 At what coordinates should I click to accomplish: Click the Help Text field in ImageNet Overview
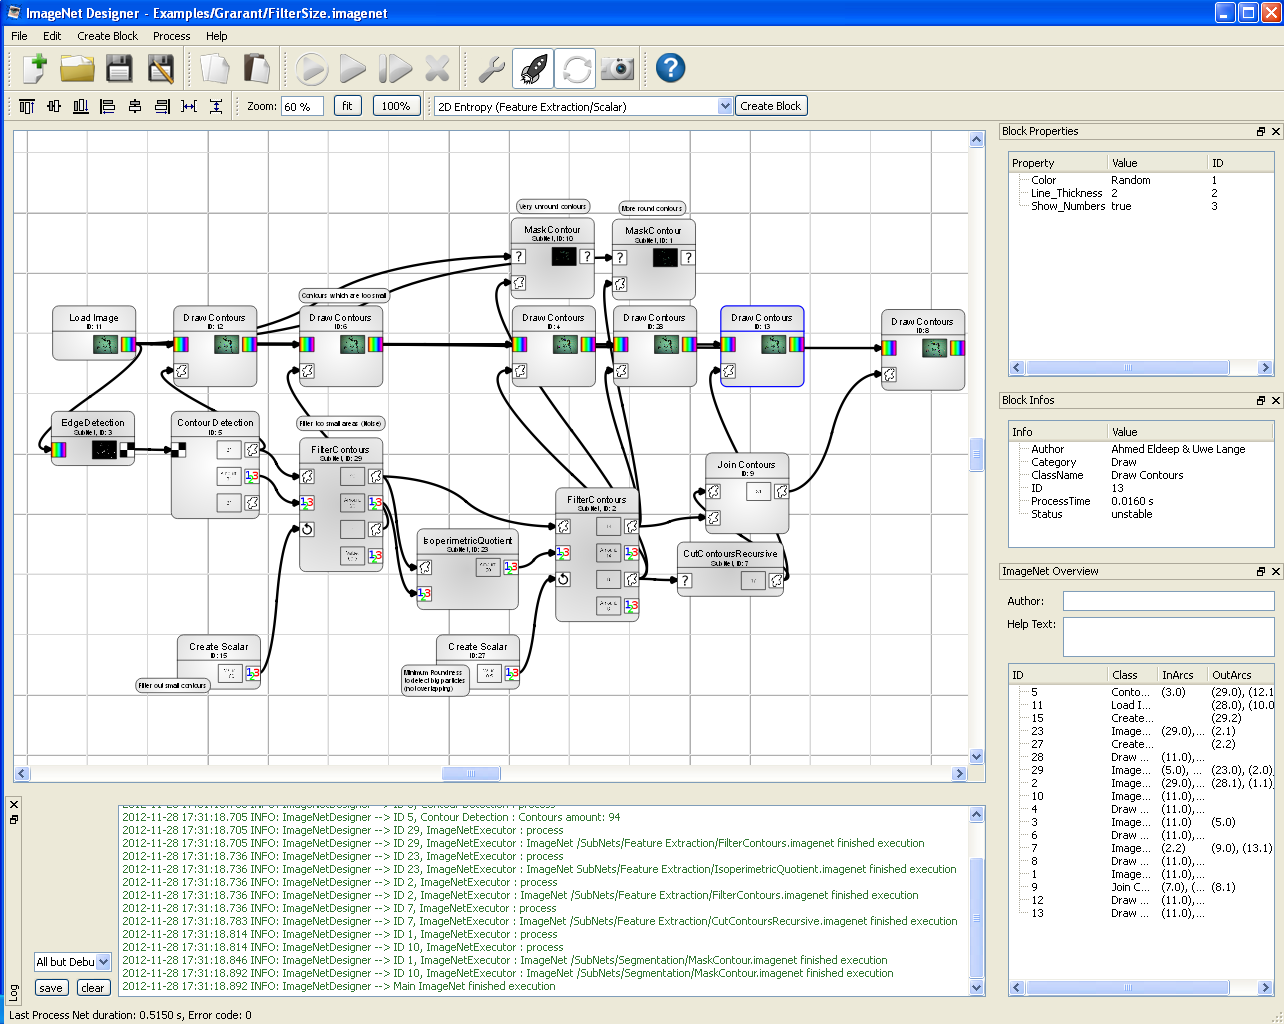click(1168, 637)
